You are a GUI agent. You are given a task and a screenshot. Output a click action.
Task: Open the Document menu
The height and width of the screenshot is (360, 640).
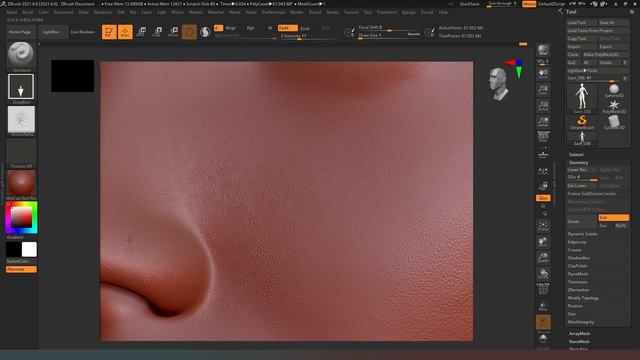click(64, 12)
